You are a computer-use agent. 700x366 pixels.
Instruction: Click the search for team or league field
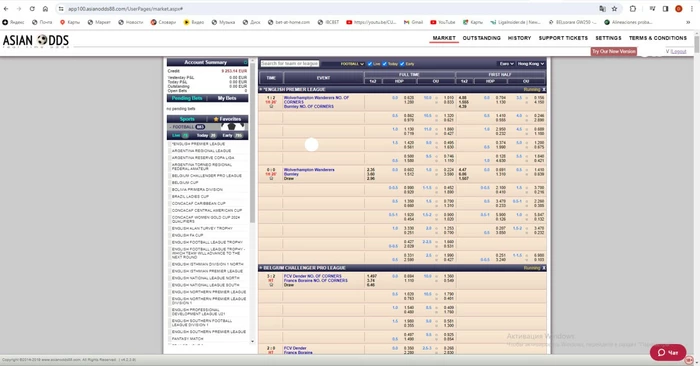290,64
